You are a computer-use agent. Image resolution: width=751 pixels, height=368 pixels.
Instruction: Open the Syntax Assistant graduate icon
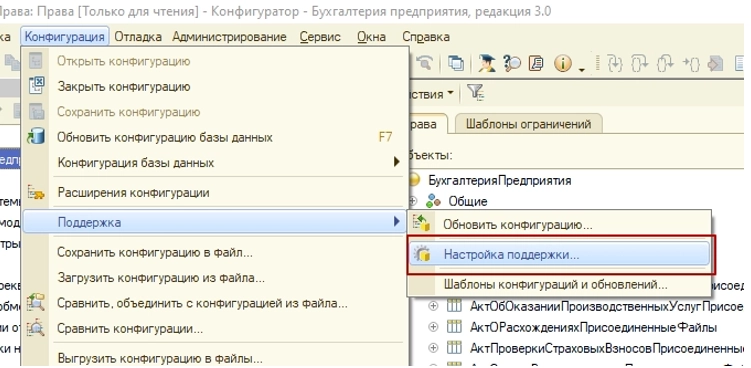click(487, 63)
